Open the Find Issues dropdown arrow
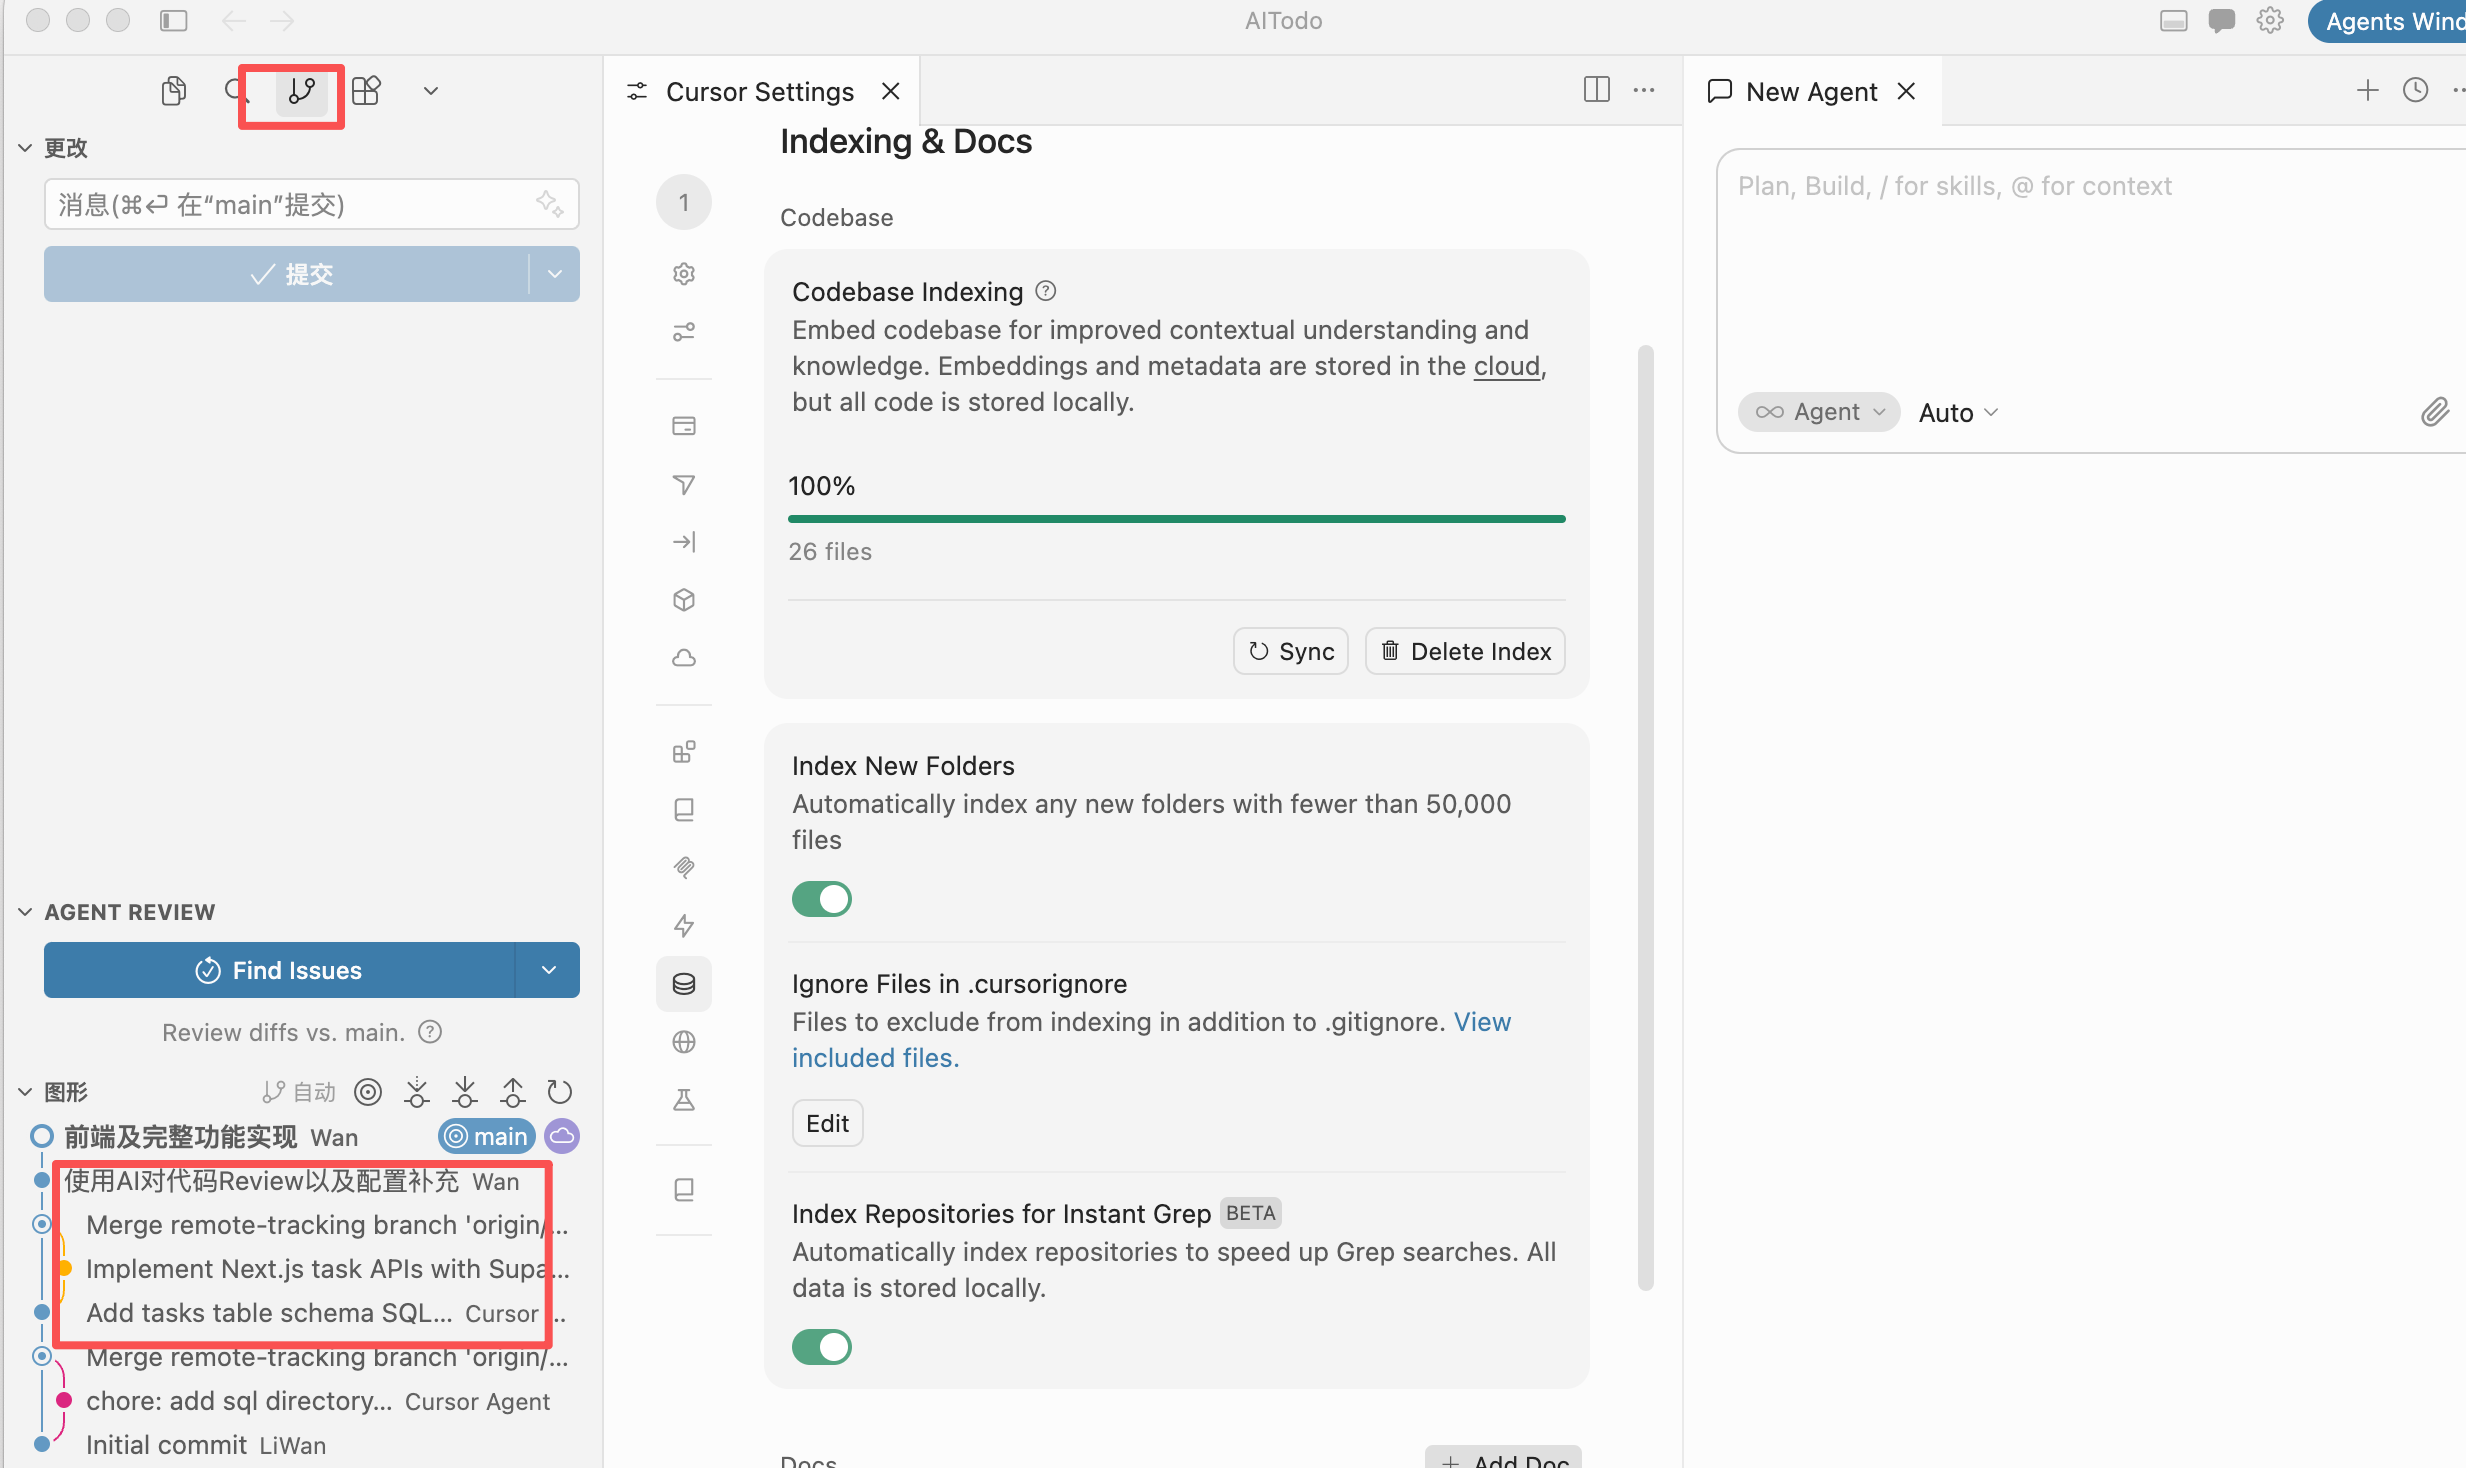The height and width of the screenshot is (1468, 2466). 549,970
